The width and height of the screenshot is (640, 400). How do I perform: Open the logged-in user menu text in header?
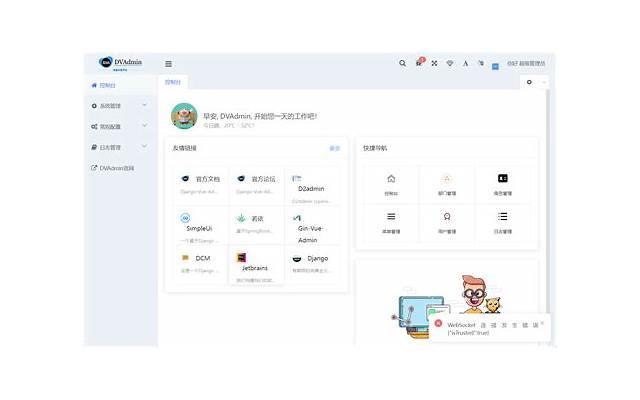click(x=526, y=63)
